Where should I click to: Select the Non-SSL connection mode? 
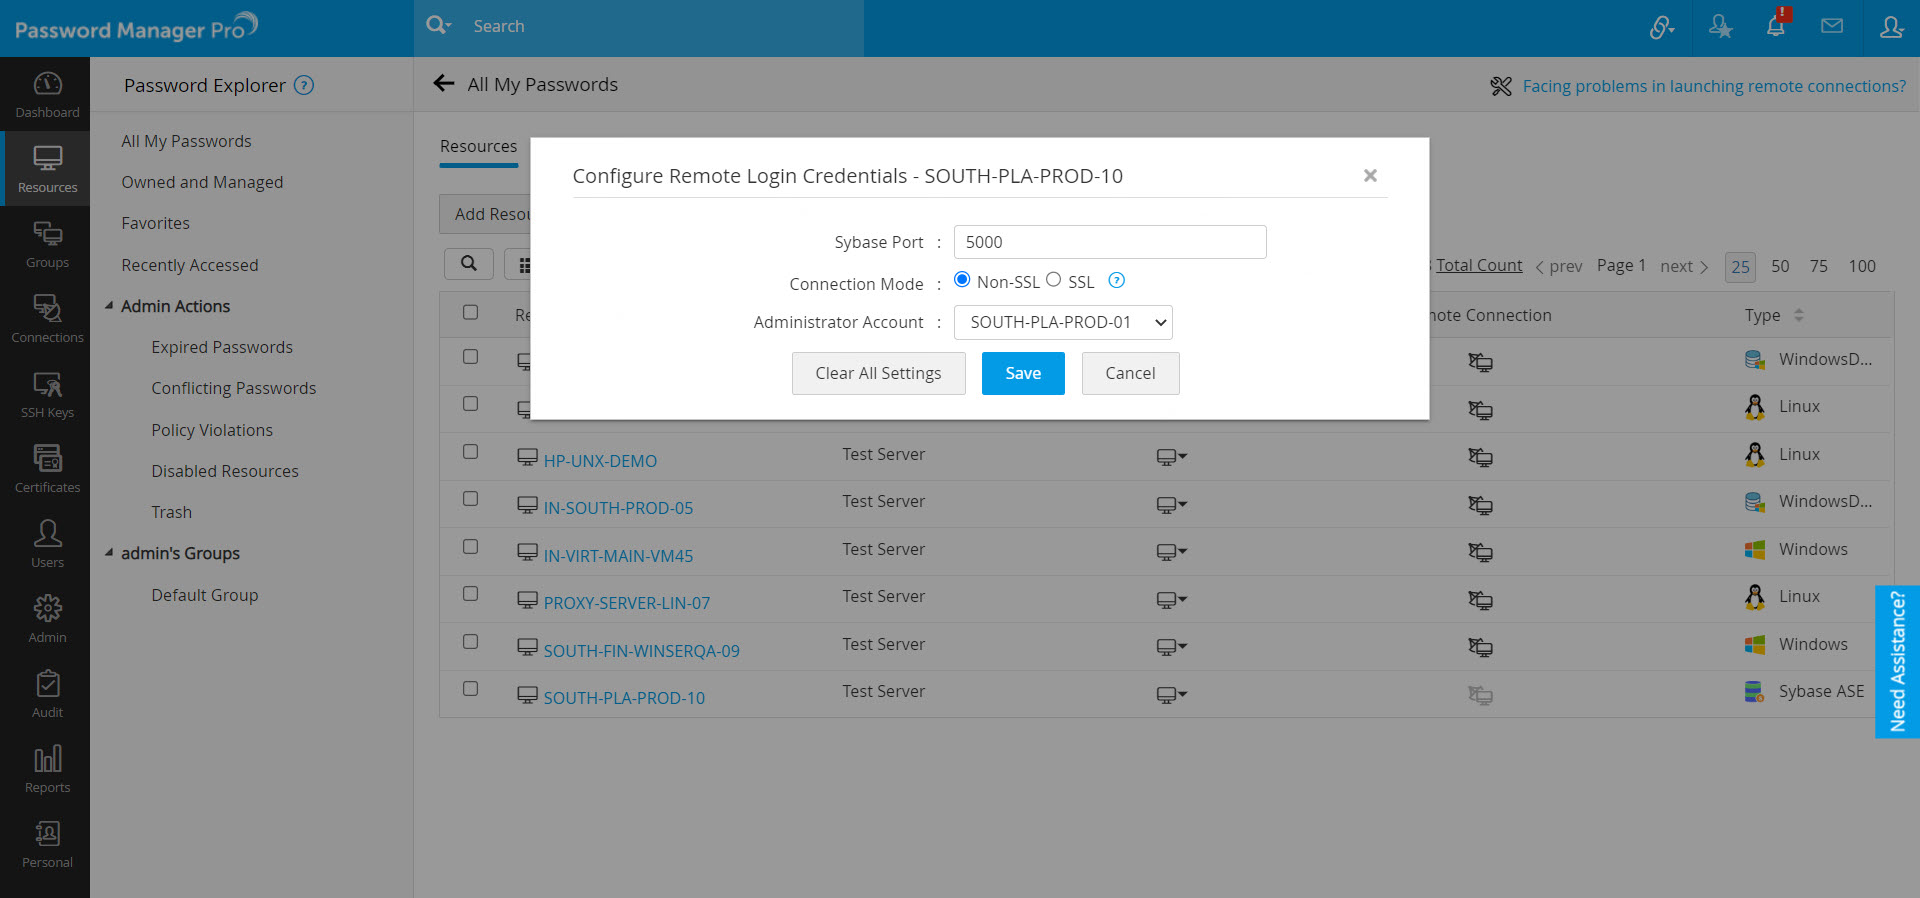pos(962,280)
